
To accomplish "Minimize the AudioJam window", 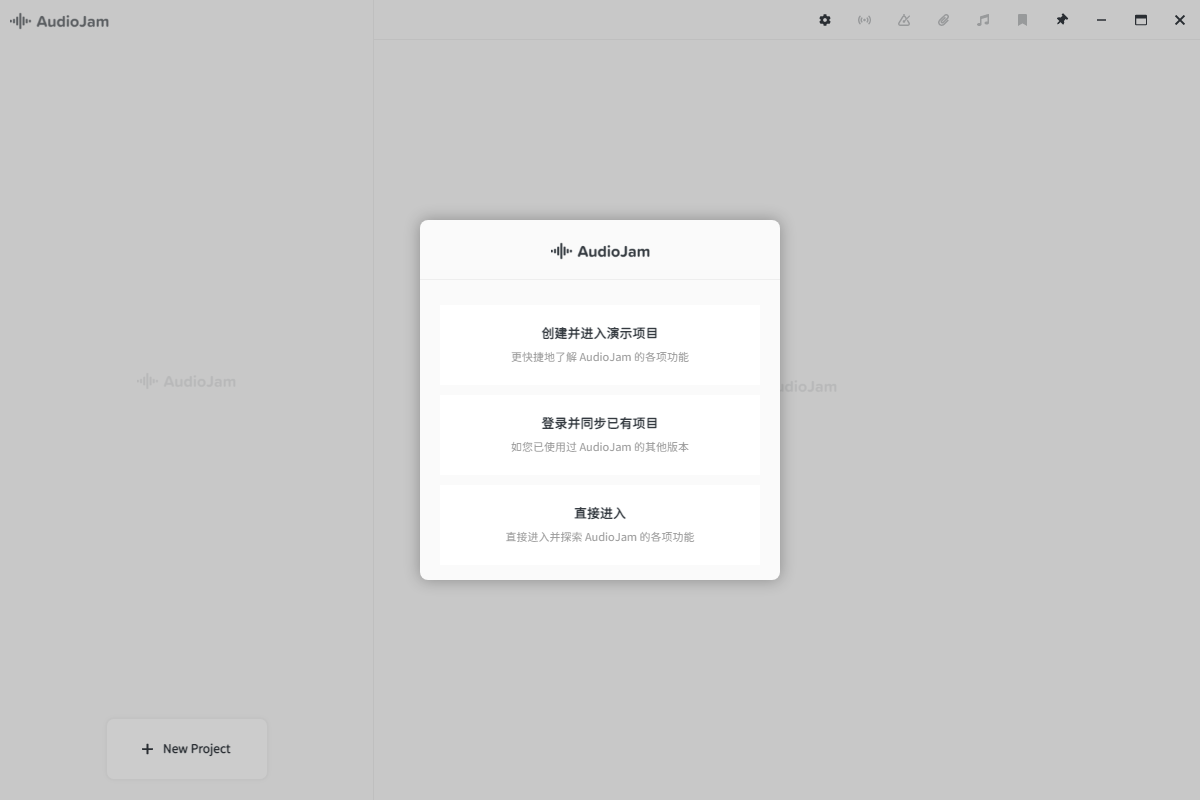I will tap(1101, 20).
